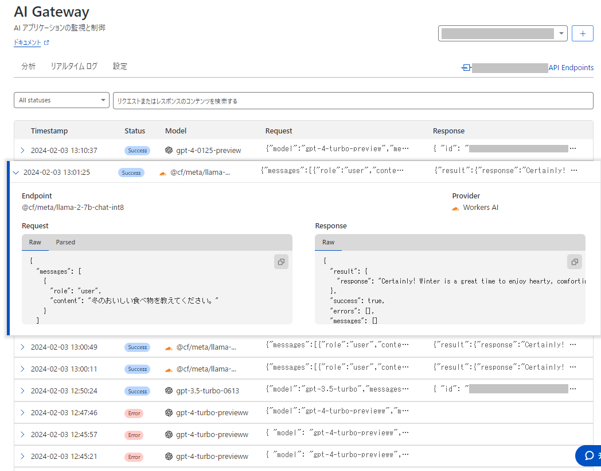Screen dimensions: 601x471
Task: Click the plus button to add gateway
Action: click(x=582, y=34)
